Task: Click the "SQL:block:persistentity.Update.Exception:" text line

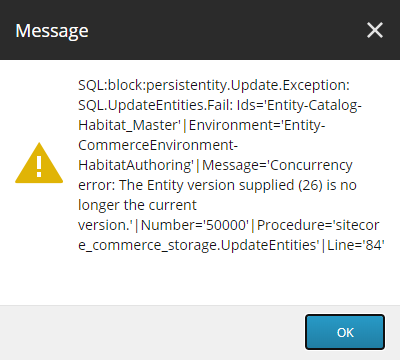Action: tap(214, 85)
